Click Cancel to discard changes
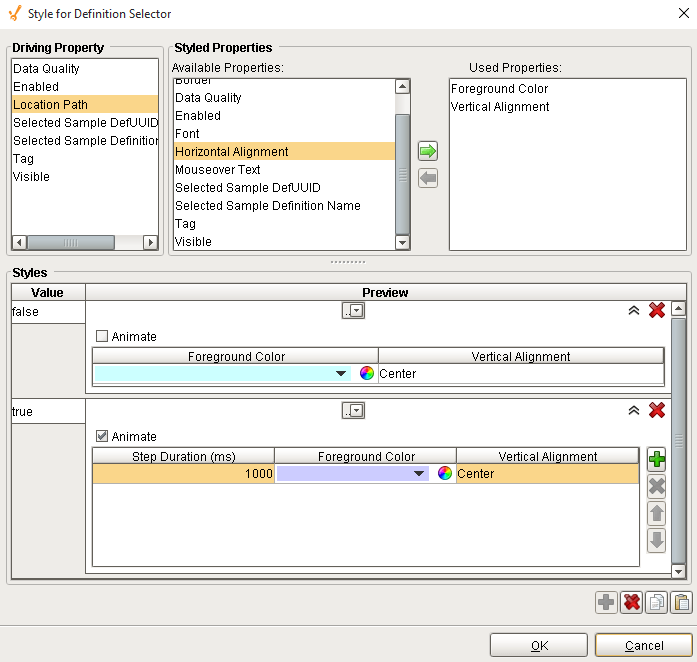Viewport: 697px width, 662px height. pyautogui.click(x=644, y=645)
